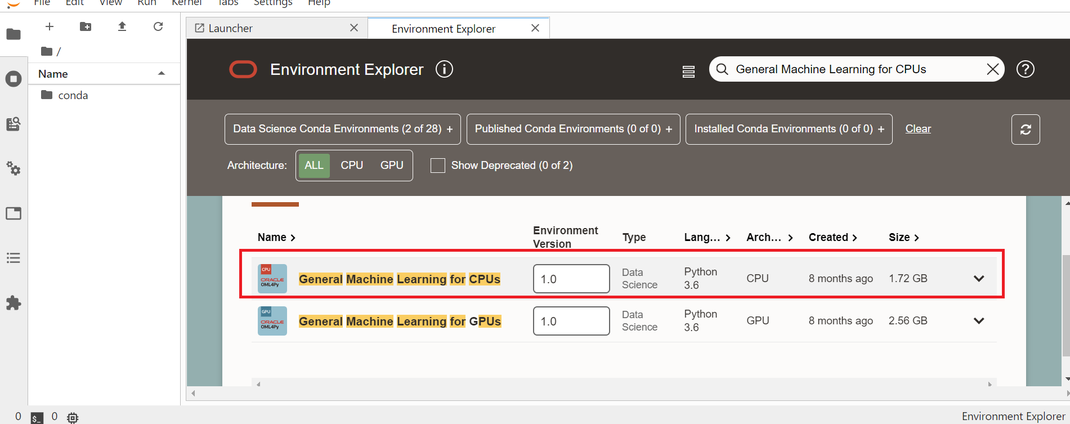Image resolution: width=1070 pixels, height=424 pixels.
Task: Expand the General Machine Learning for CPUs row
Action: (x=979, y=279)
